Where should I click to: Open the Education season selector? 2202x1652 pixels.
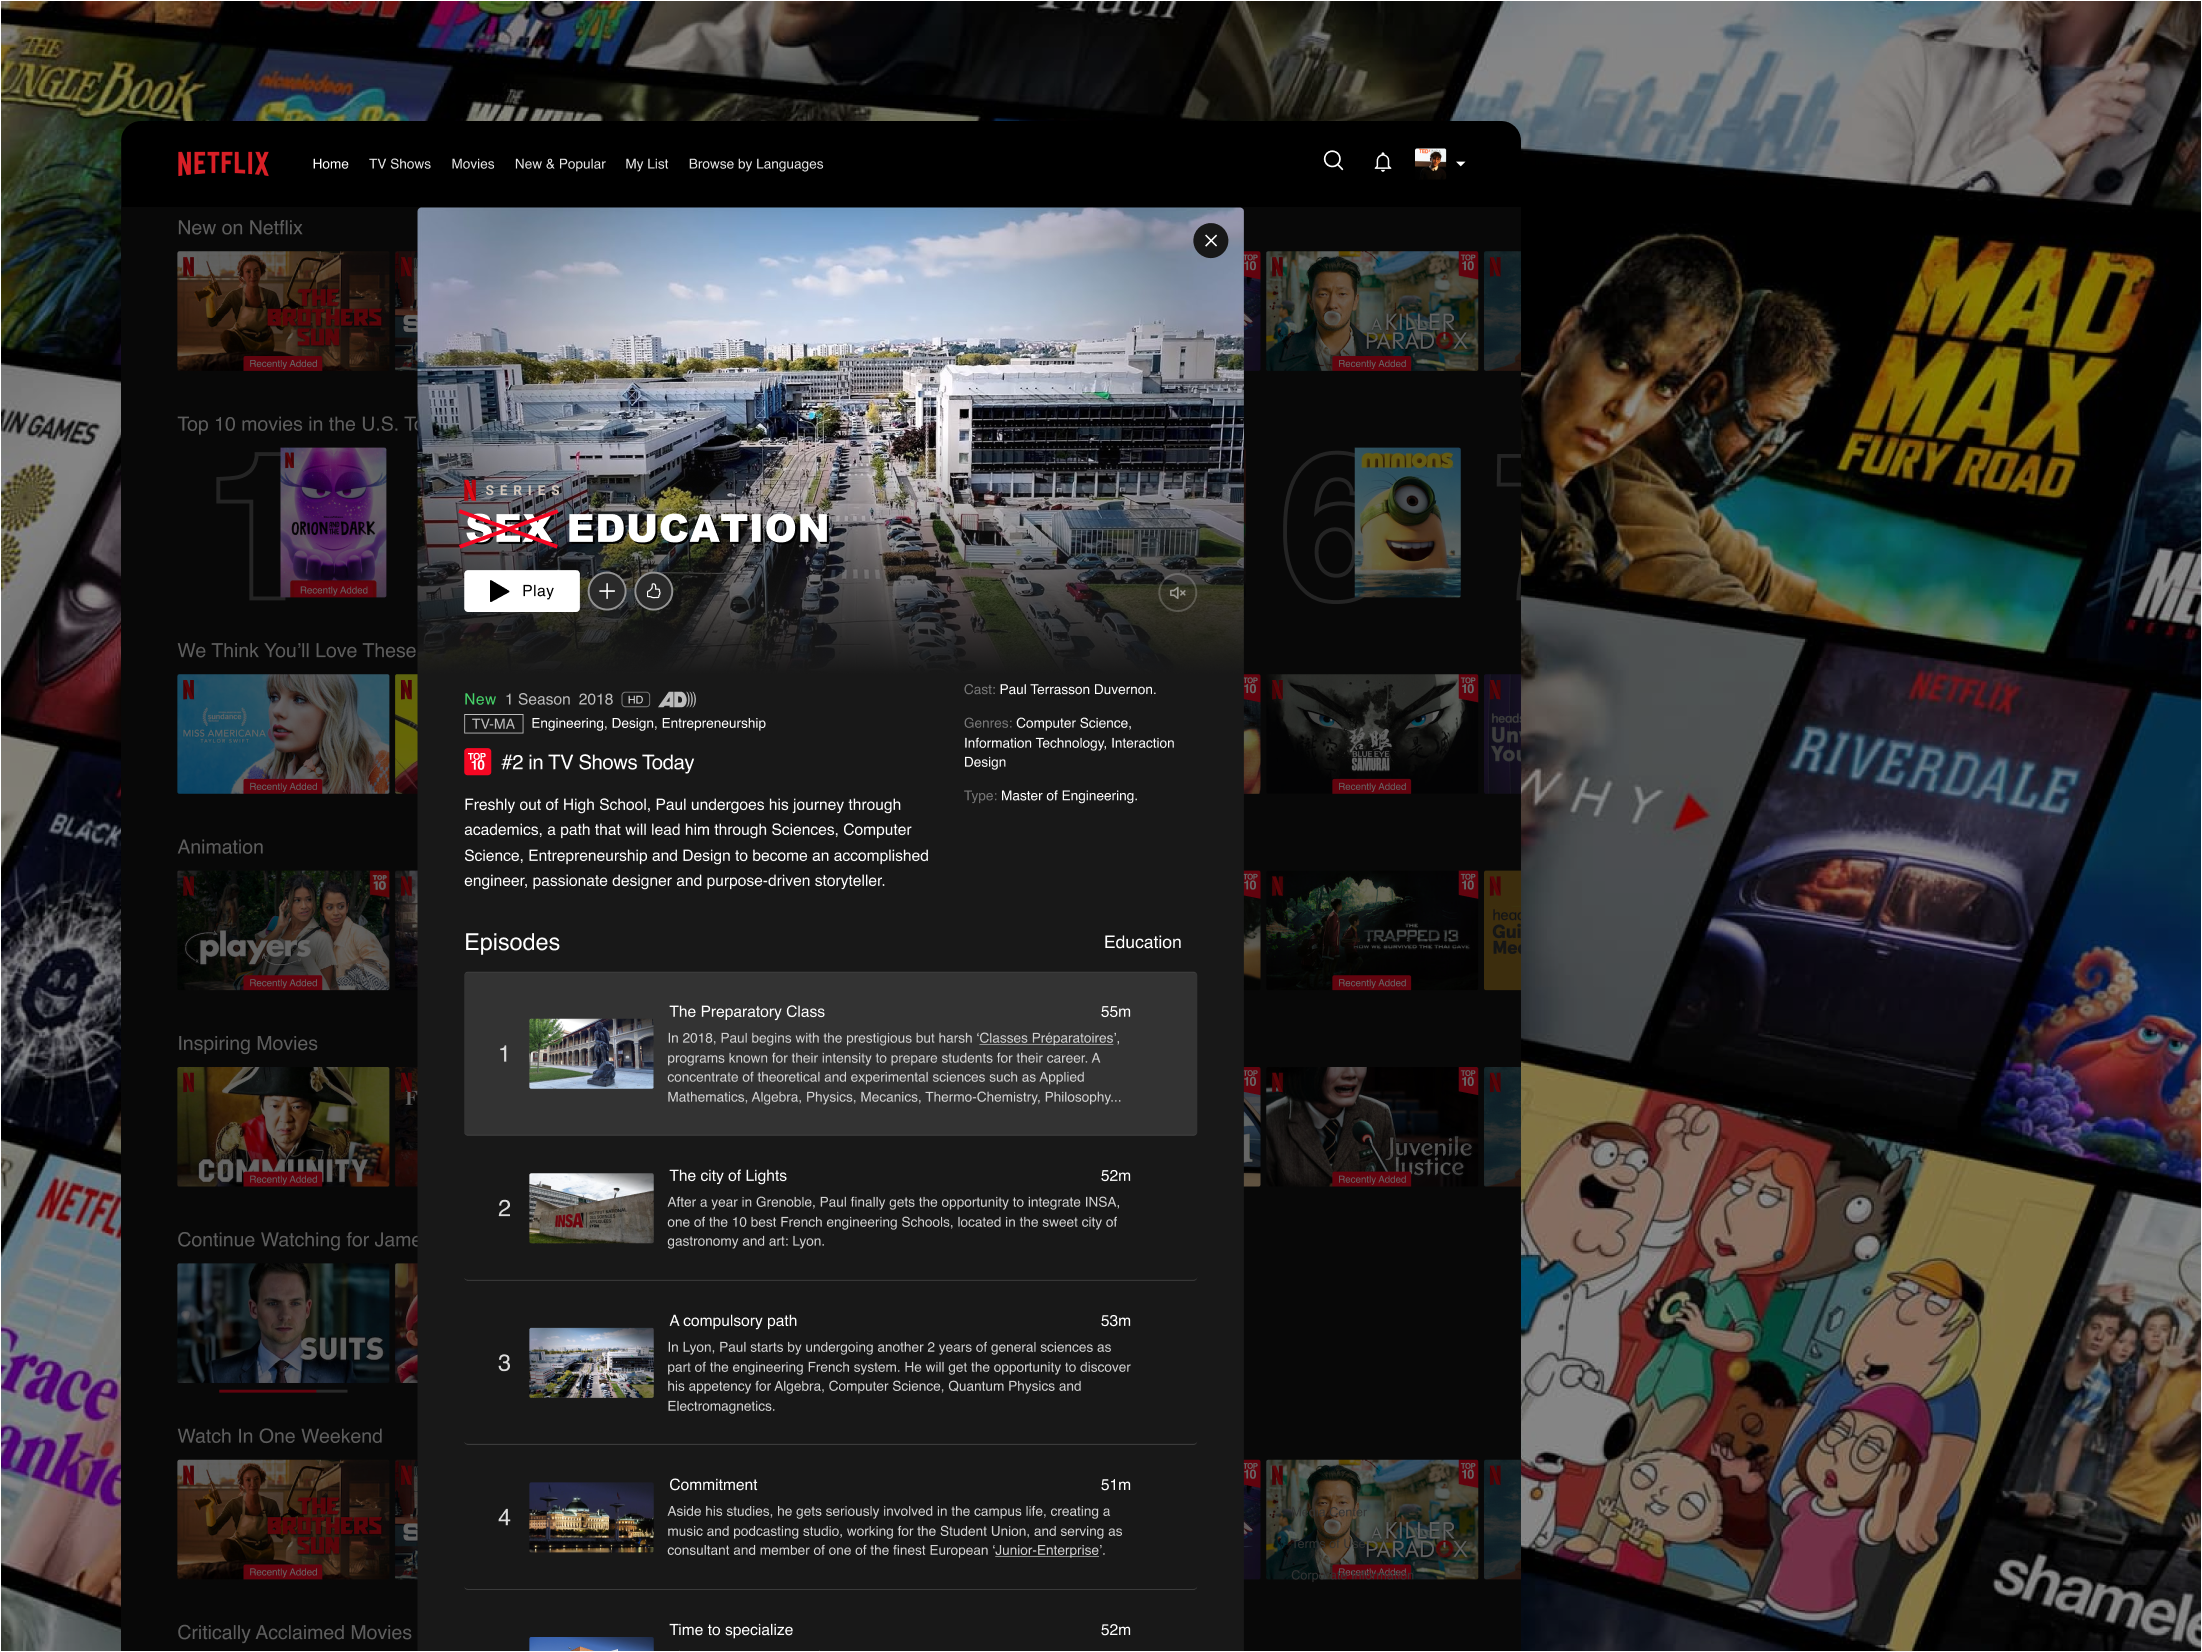click(1142, 942)
